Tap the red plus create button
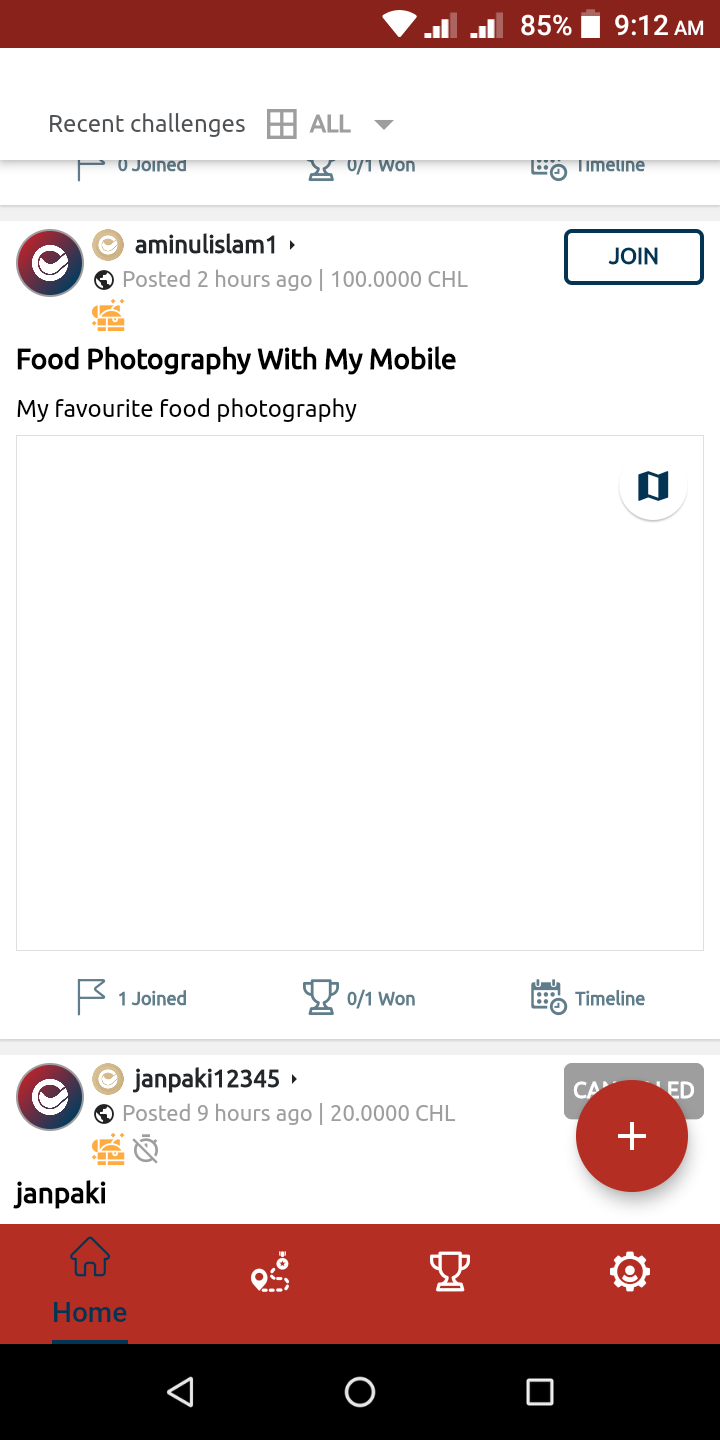 tap(631, 1136)
